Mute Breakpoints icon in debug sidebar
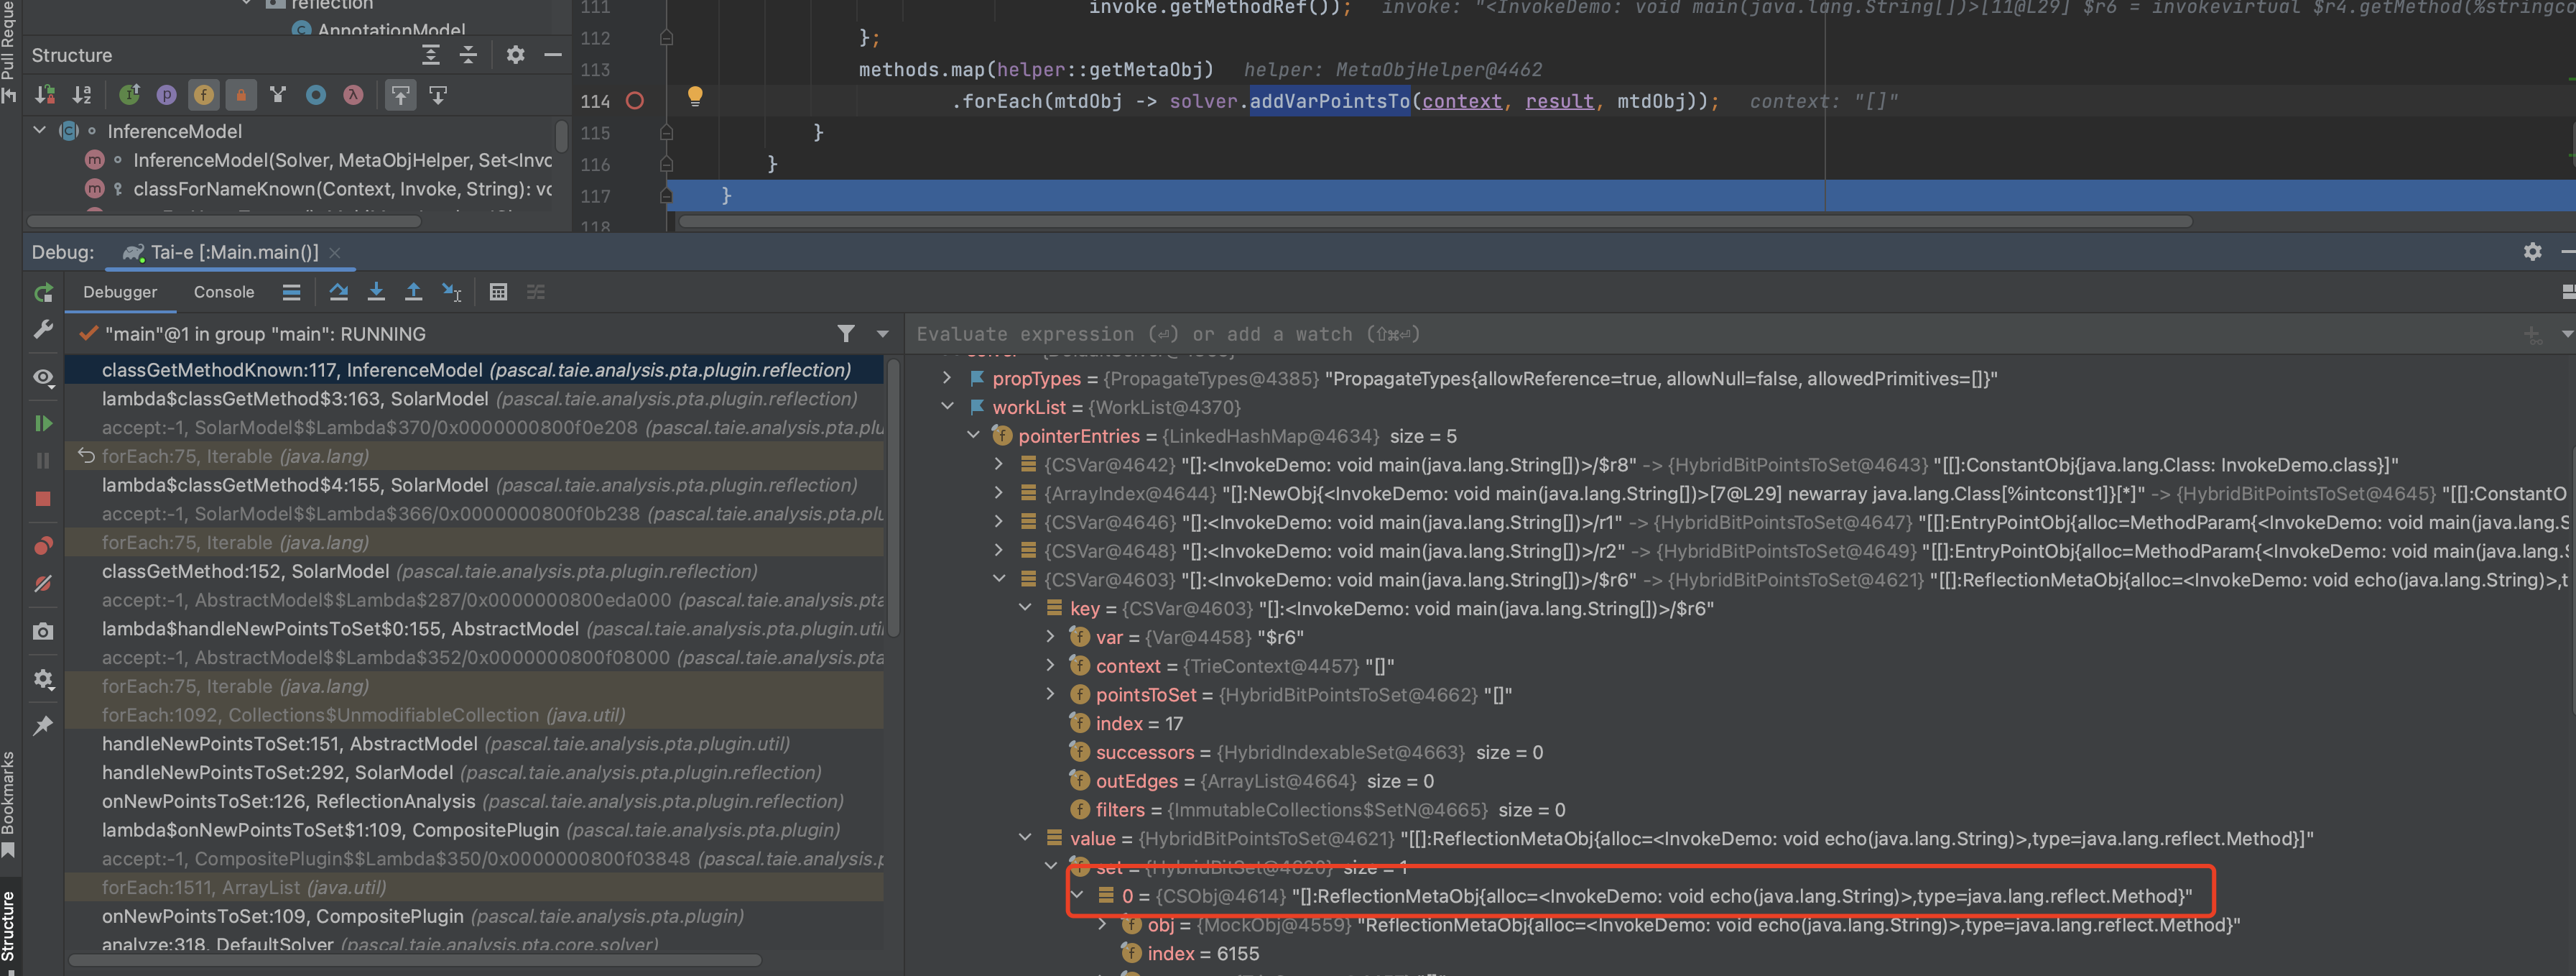Screen dimensions: 2576x976 tap(43, 583)
